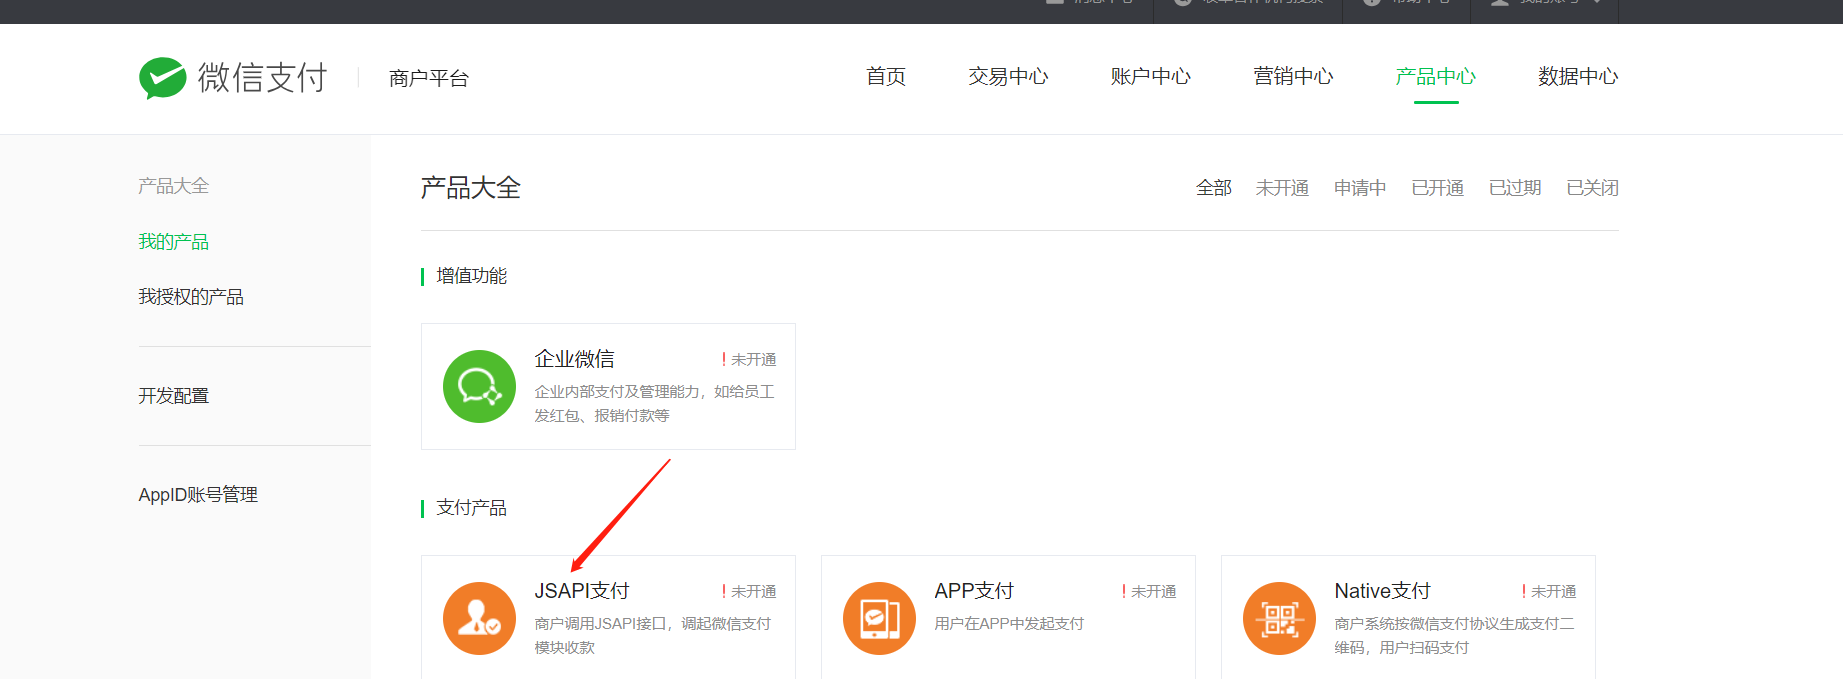The width and height of the screenshot is (1843, 679).
Task: Click the WeChat Pay logo icon
Action: pyautogui.click(x=162, y=78)
